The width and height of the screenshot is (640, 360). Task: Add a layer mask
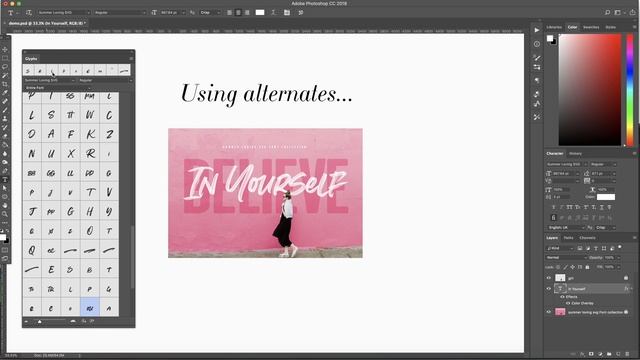pos(591,354)
